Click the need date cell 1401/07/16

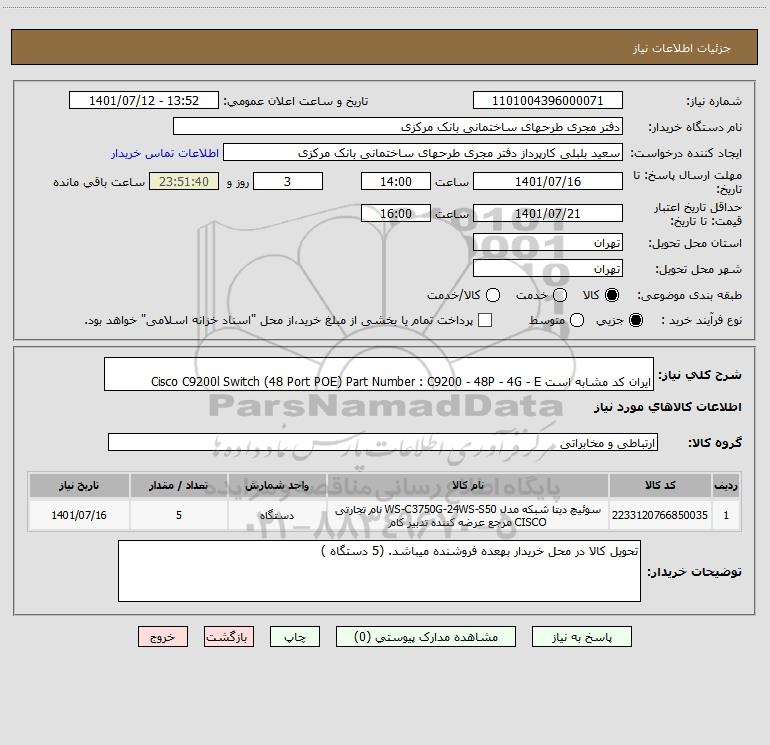[x=79, y=515]
